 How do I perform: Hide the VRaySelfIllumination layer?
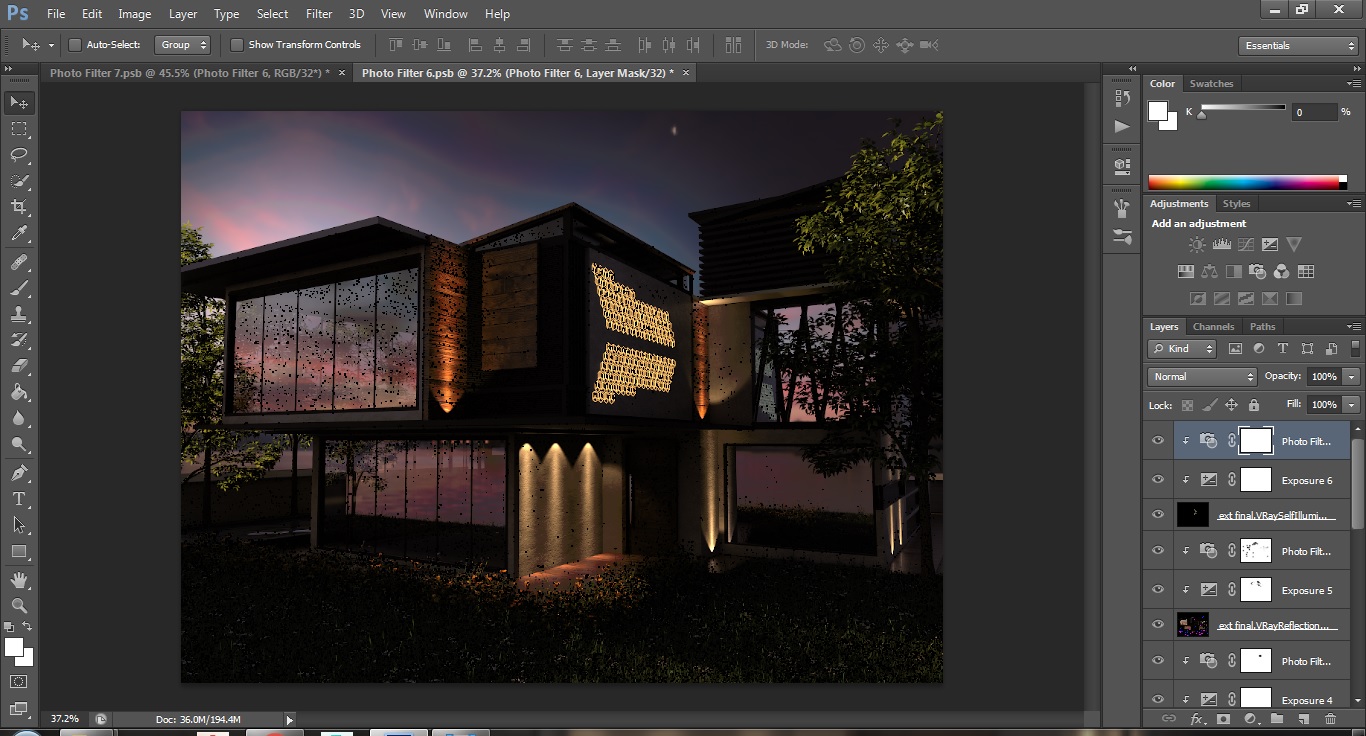1158,515
